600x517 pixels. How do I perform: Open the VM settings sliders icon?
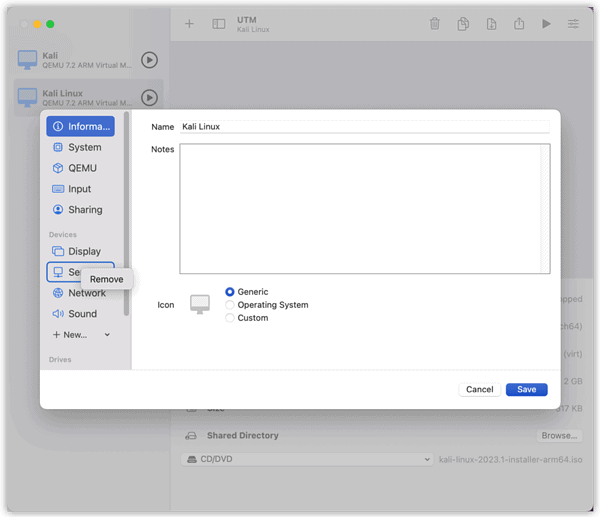[x=573, y=23]
